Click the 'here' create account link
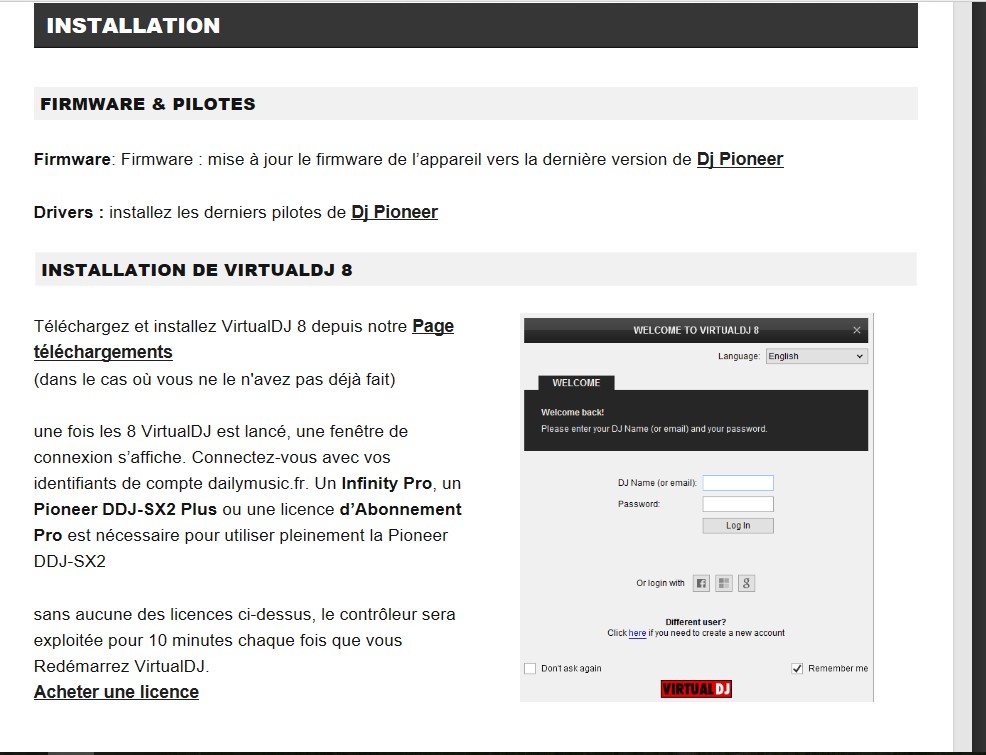The image size is (986, 755). (x=637, y=633)
